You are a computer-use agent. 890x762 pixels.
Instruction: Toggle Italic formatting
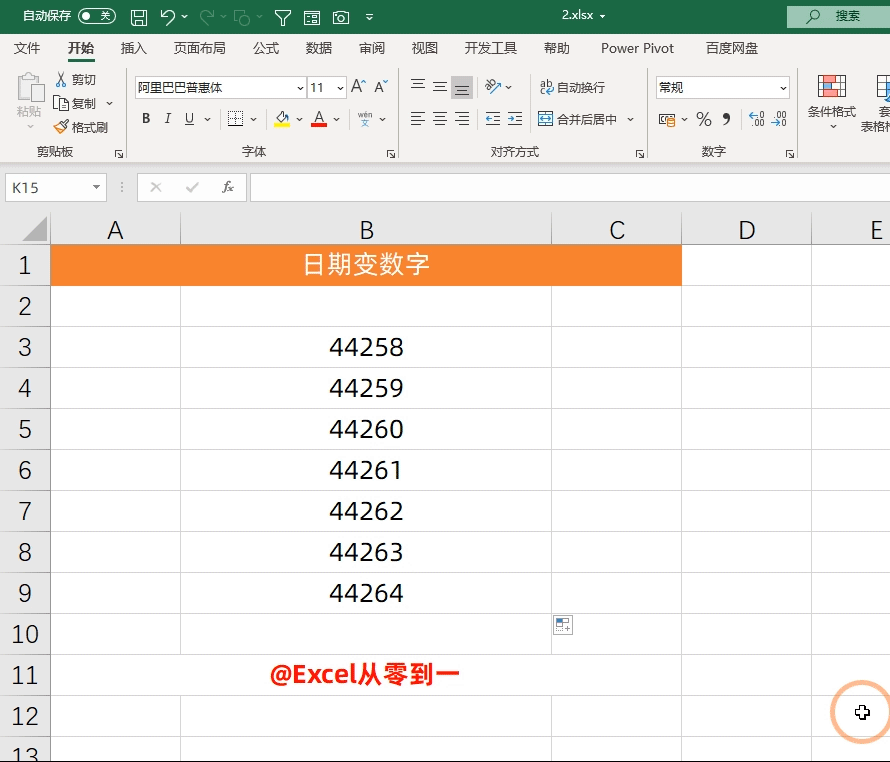tap(167, 119)
